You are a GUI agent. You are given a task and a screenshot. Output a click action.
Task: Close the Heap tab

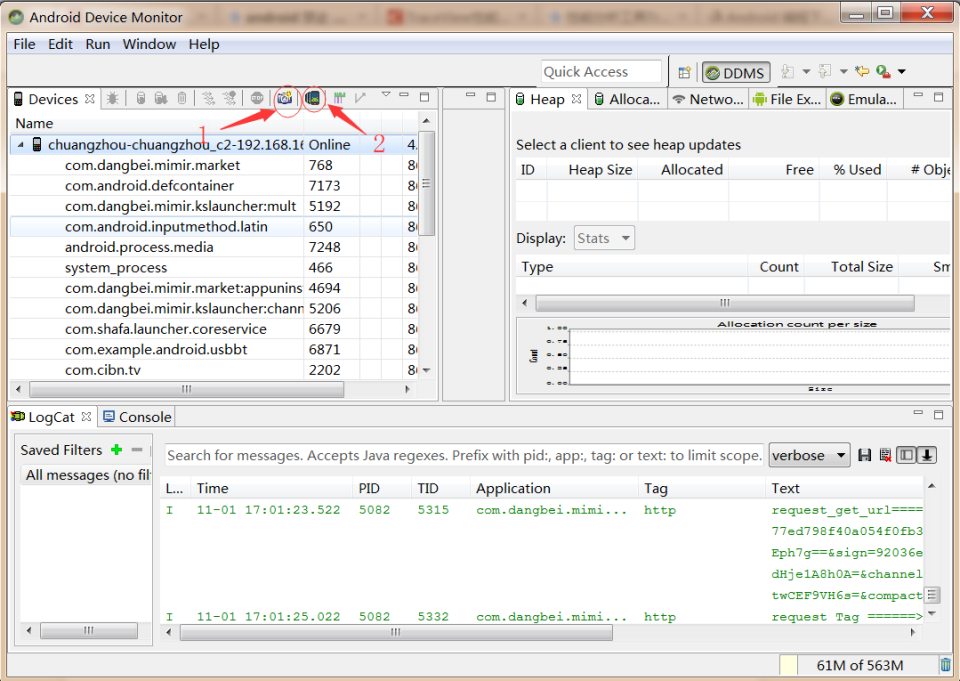576,99
